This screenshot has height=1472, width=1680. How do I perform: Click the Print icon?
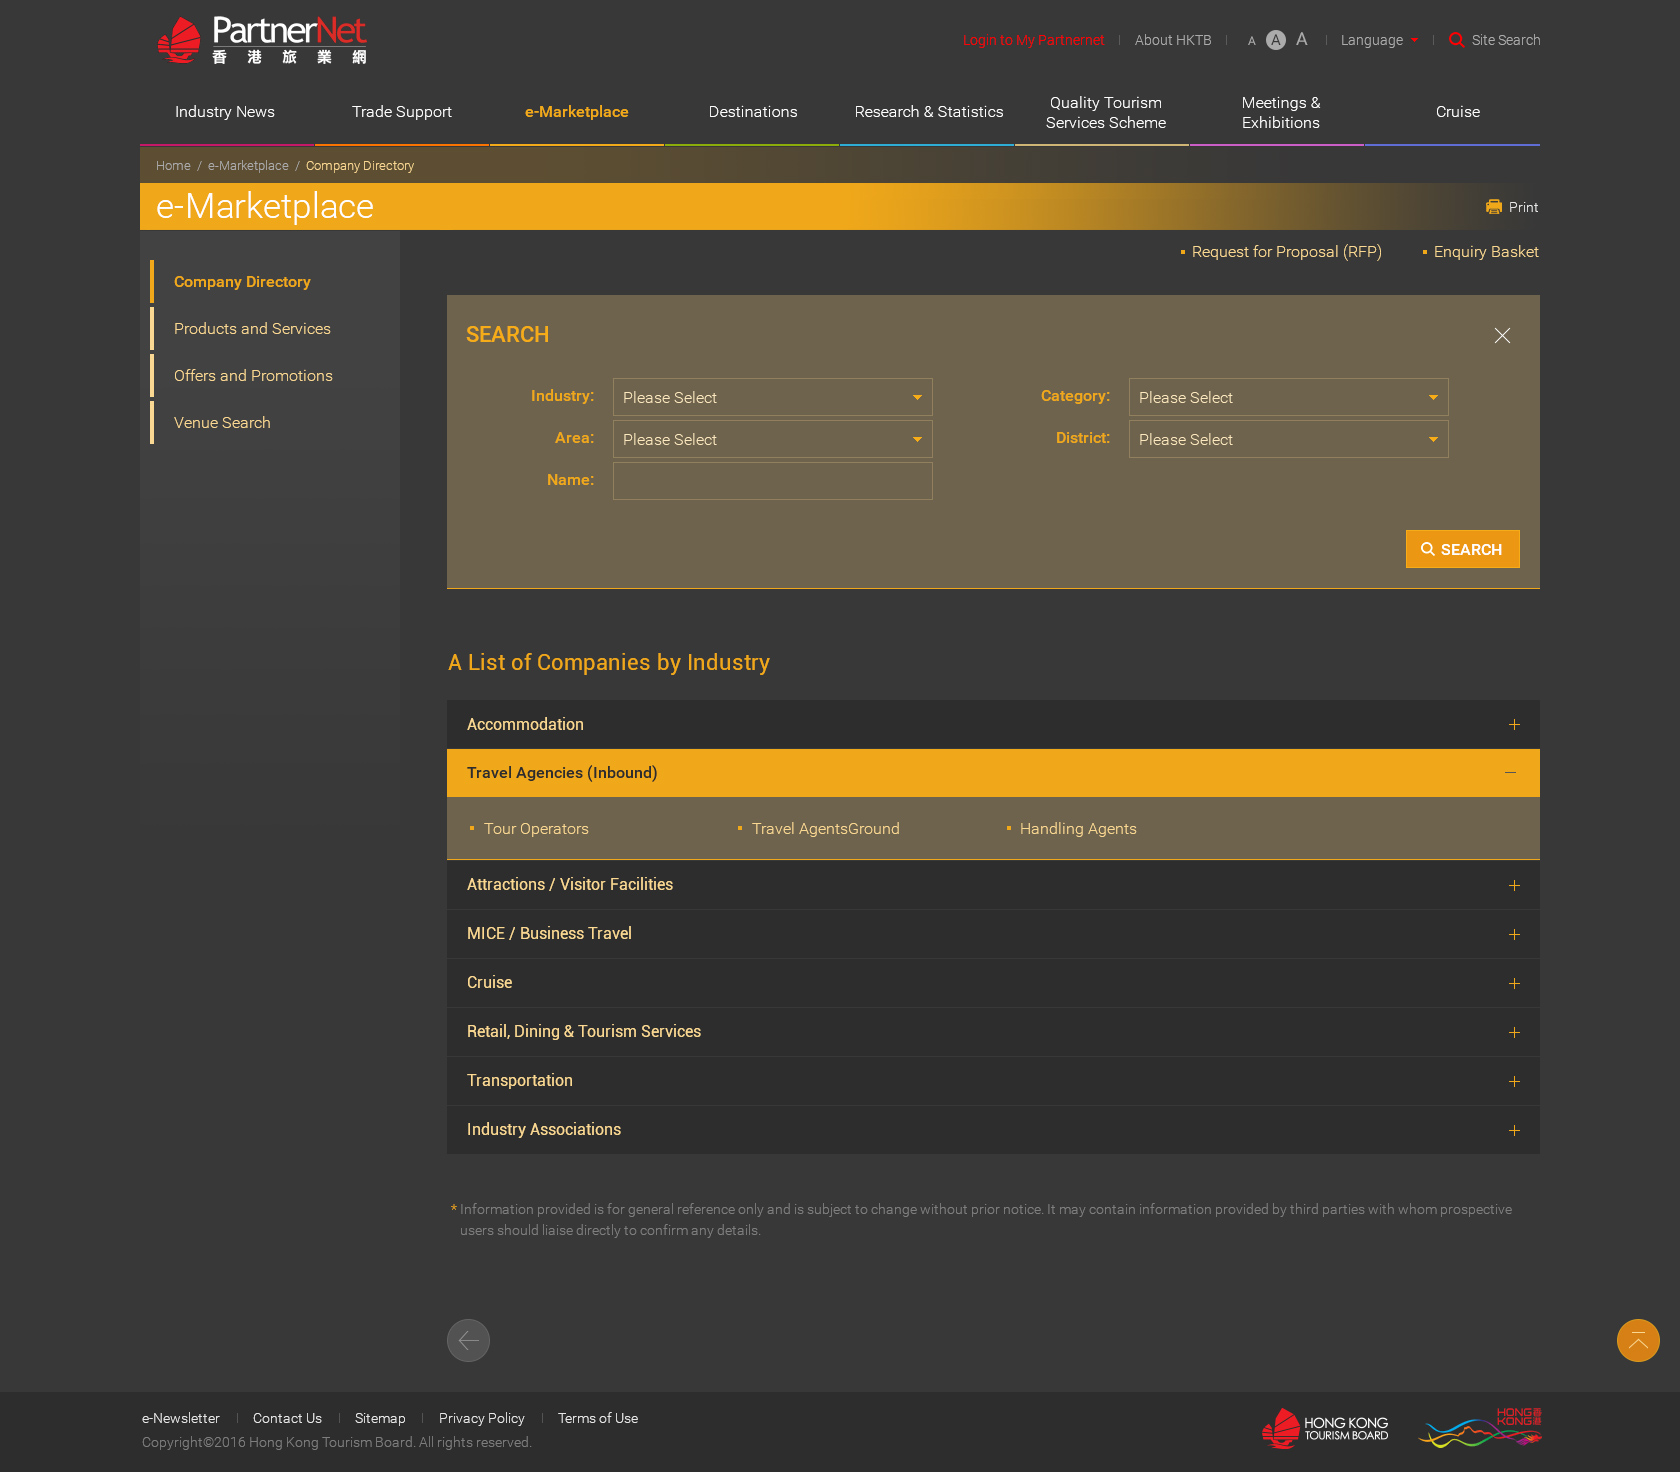point(1494,207)
